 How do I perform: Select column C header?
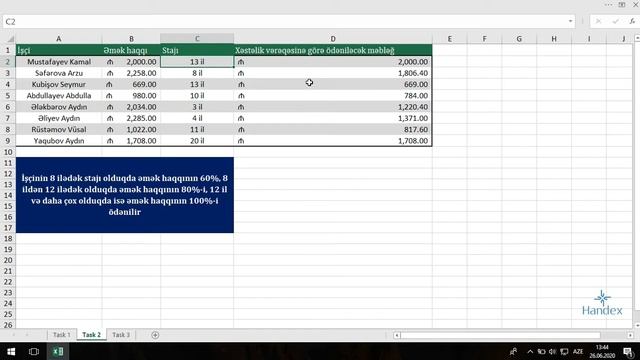(197, 39)
